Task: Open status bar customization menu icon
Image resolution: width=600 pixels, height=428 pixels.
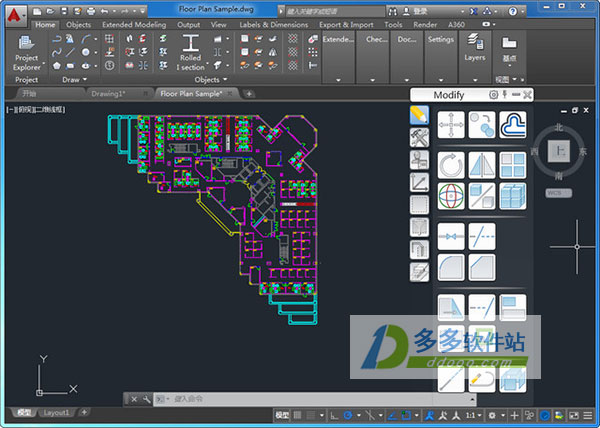Action: 588,415
